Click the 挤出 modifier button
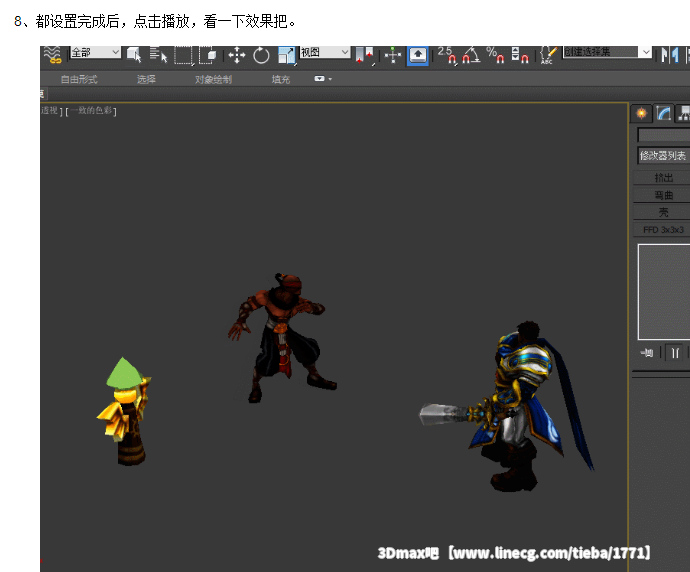Image resolution: width=690 pixels, height=572 pixels. [x=662, y=178]
